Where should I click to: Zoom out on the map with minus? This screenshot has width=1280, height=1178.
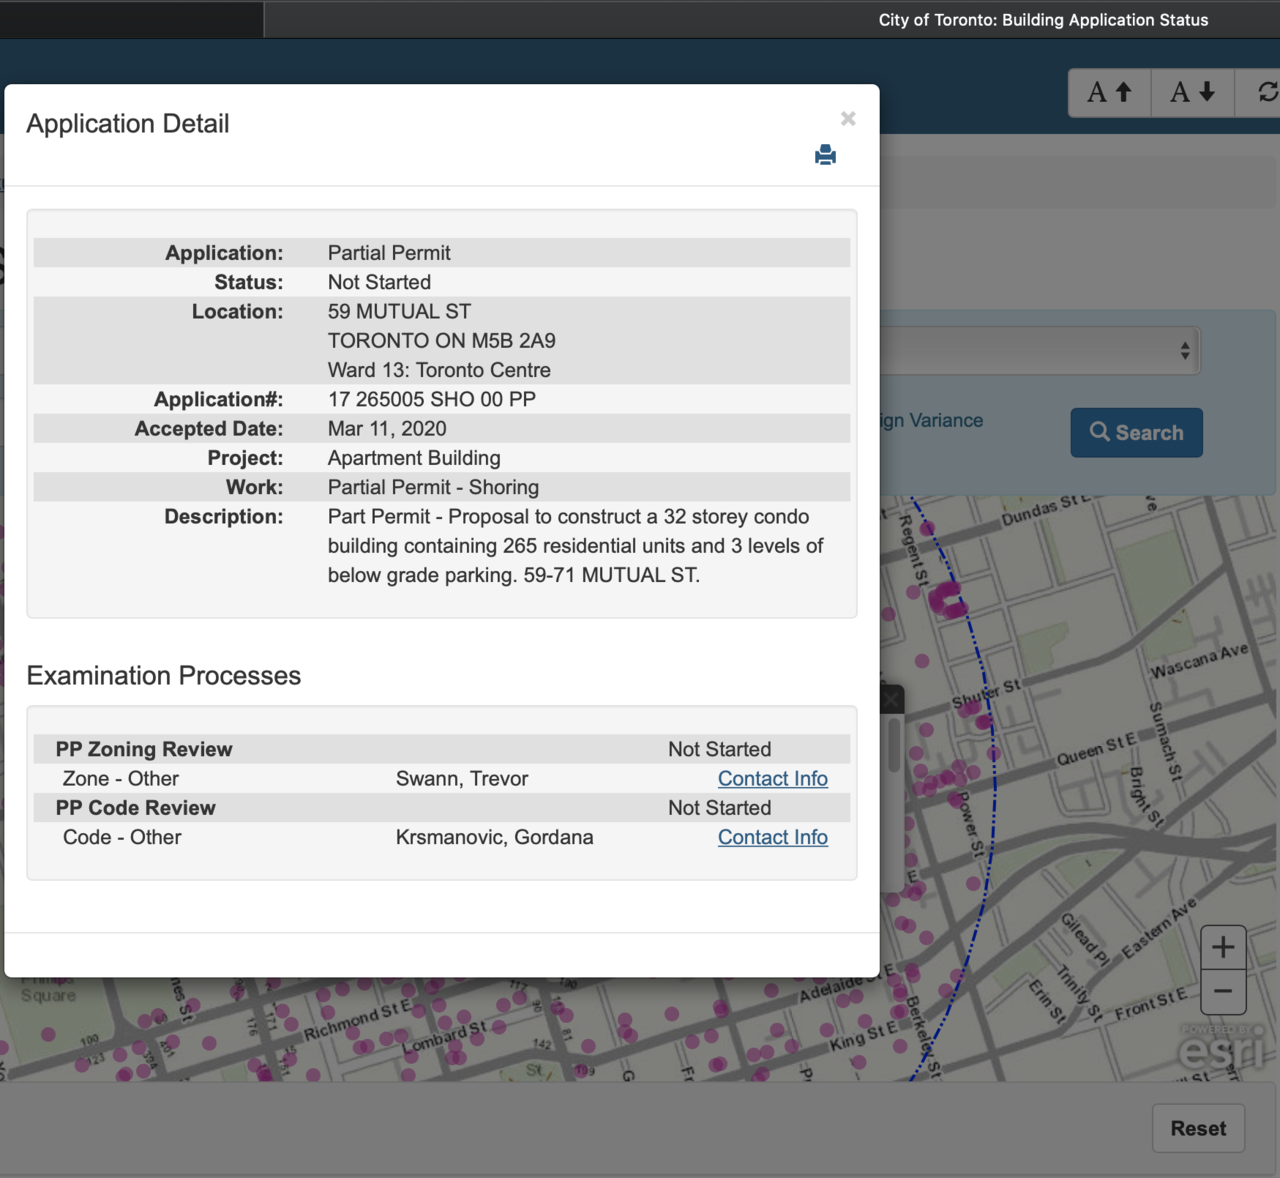click(1222, 992)
